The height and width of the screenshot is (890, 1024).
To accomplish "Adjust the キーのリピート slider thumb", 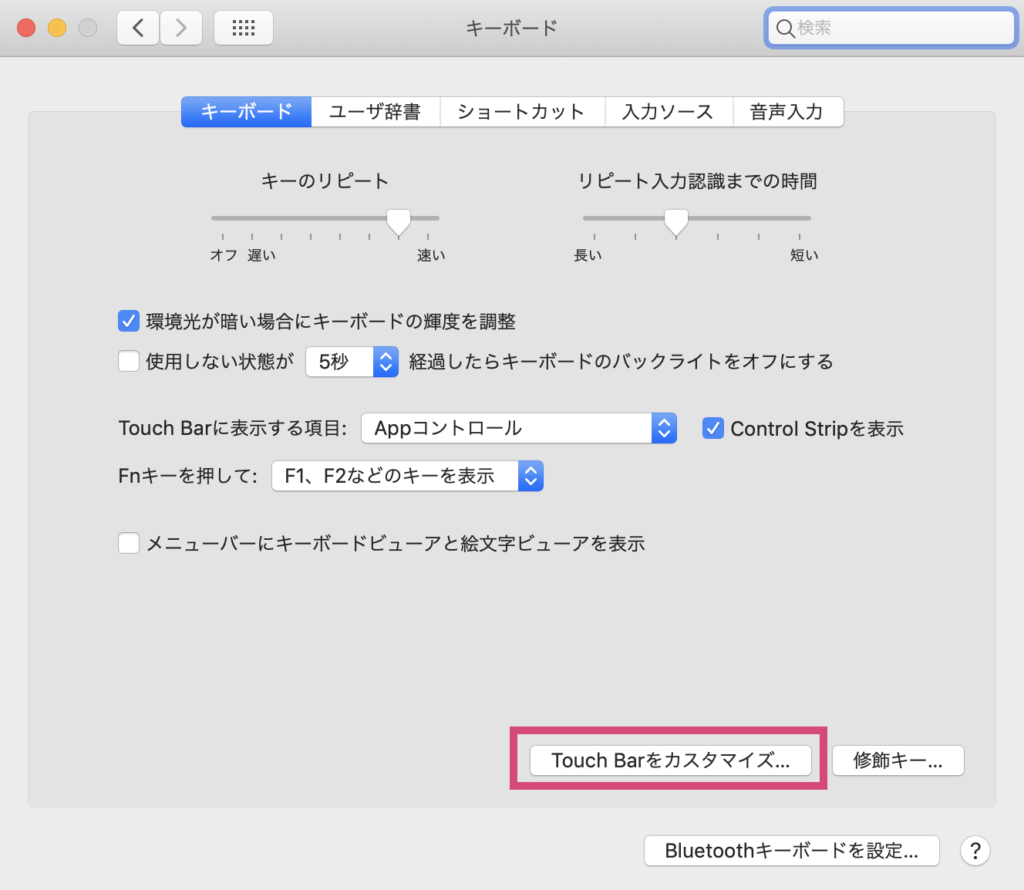I will [x=398, y=221].
